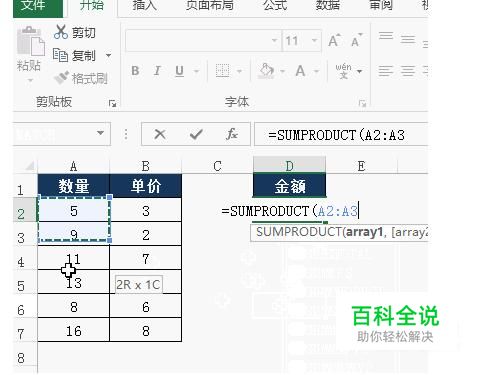
Task: Open the phonetic guide dropdown arrow
Action: click(x=359, y=71)
